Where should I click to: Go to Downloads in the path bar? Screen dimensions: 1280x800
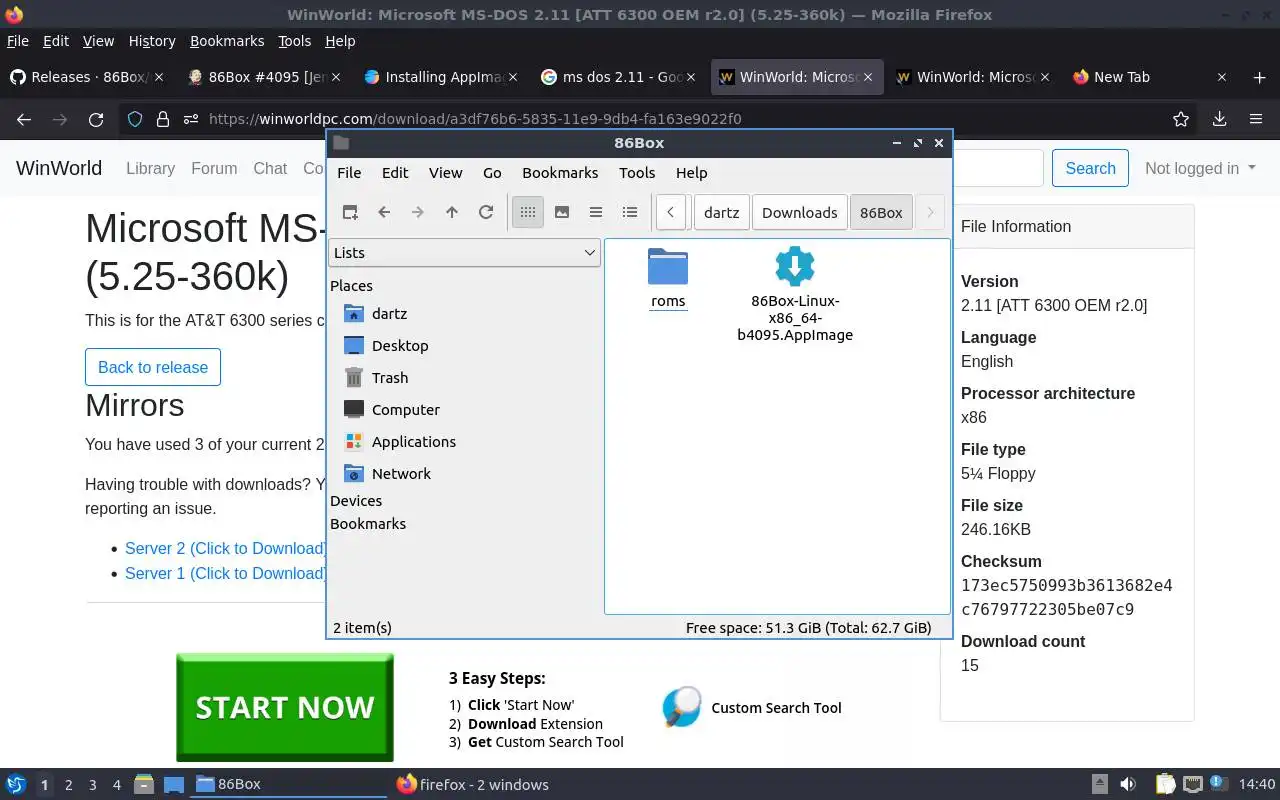coord(800,212)
